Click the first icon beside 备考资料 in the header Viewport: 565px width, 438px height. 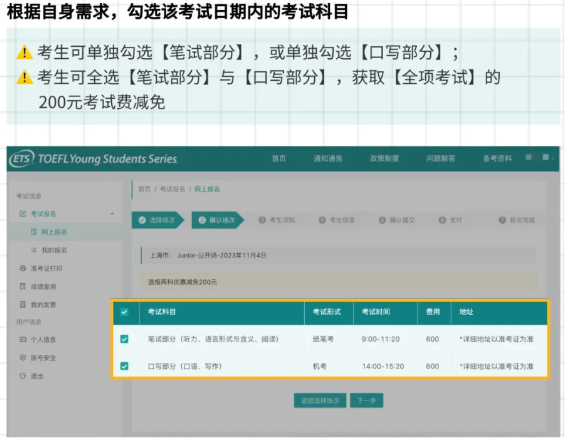[x=529, y=157]
